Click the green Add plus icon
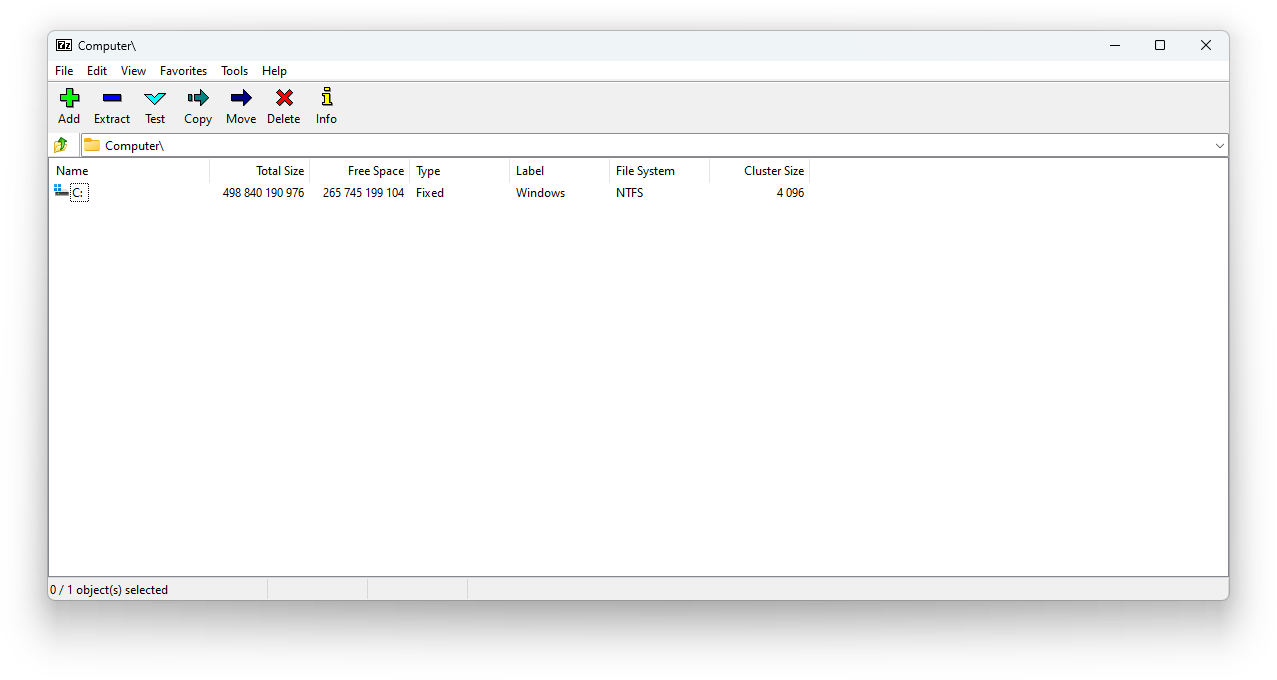The width and height of the screenshot is (1277, 680). point(69,98)
